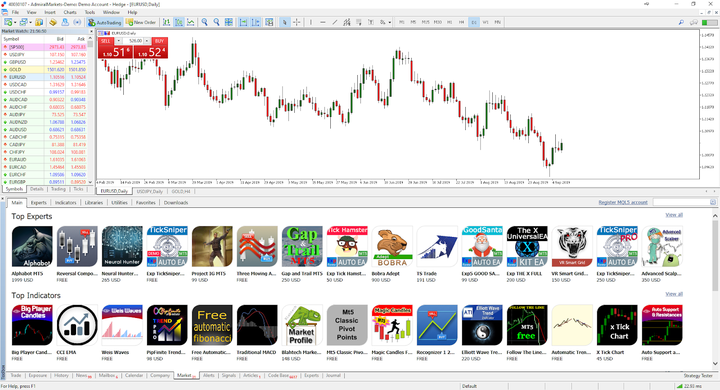Open the chat messages icon
This screenshot has width=720, height=390.
(693, 22)
